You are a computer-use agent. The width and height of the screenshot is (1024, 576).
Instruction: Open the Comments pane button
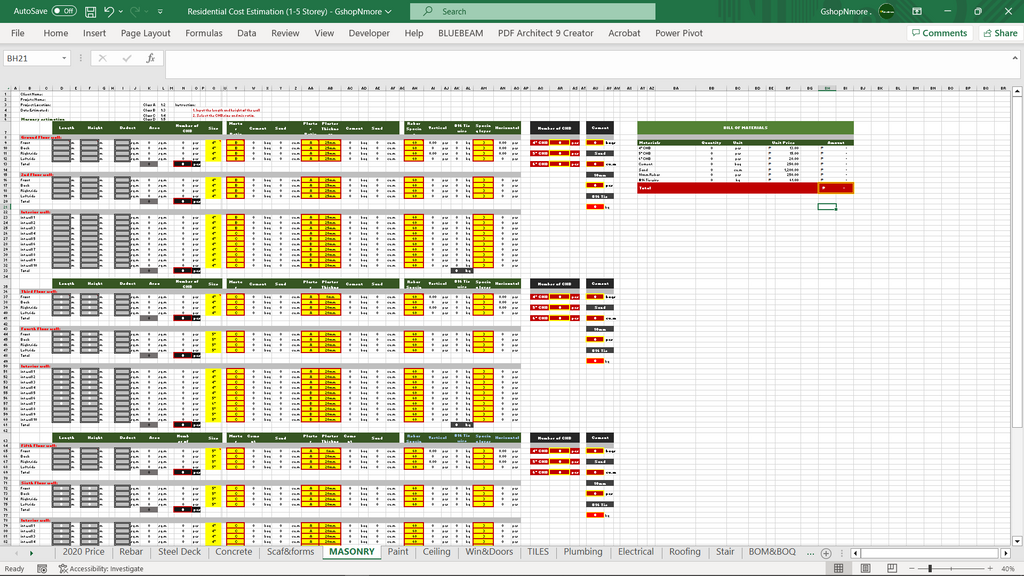point(939,33)
